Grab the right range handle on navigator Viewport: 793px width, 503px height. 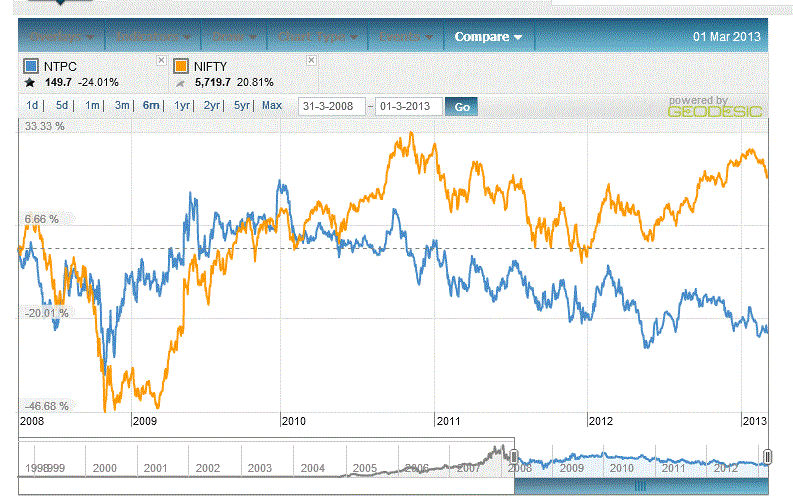point(767,457)
